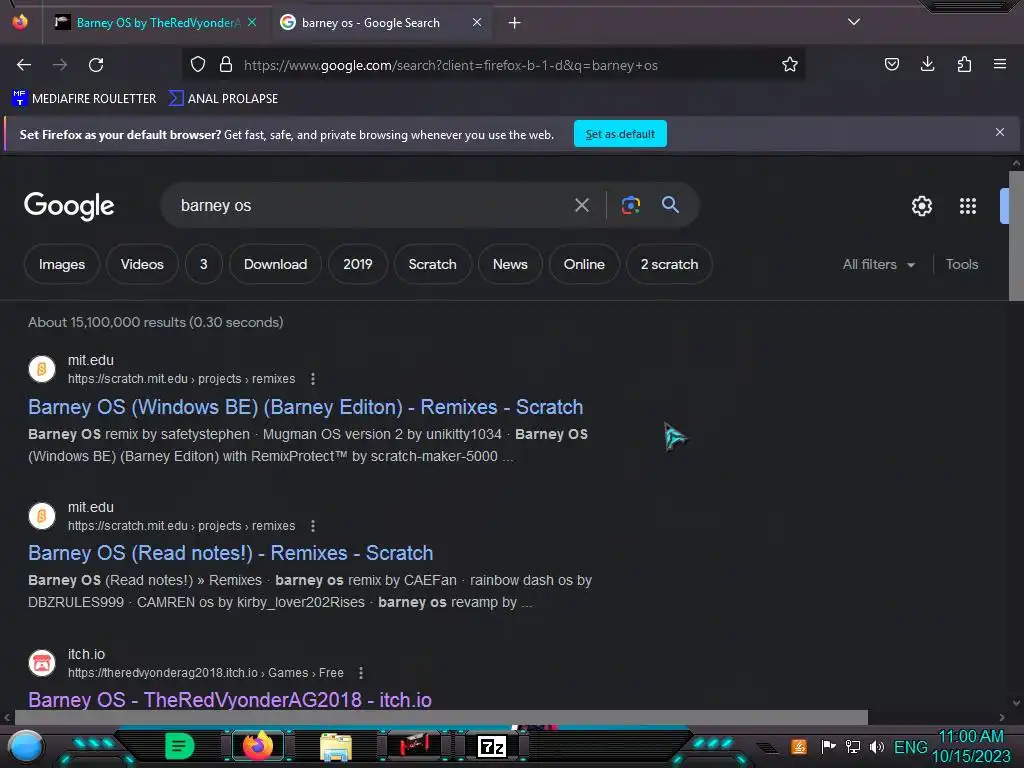This screenshot has width=1024, height=768.
Task: Open the Firefox downloads panel
Action: pos(927,64)
